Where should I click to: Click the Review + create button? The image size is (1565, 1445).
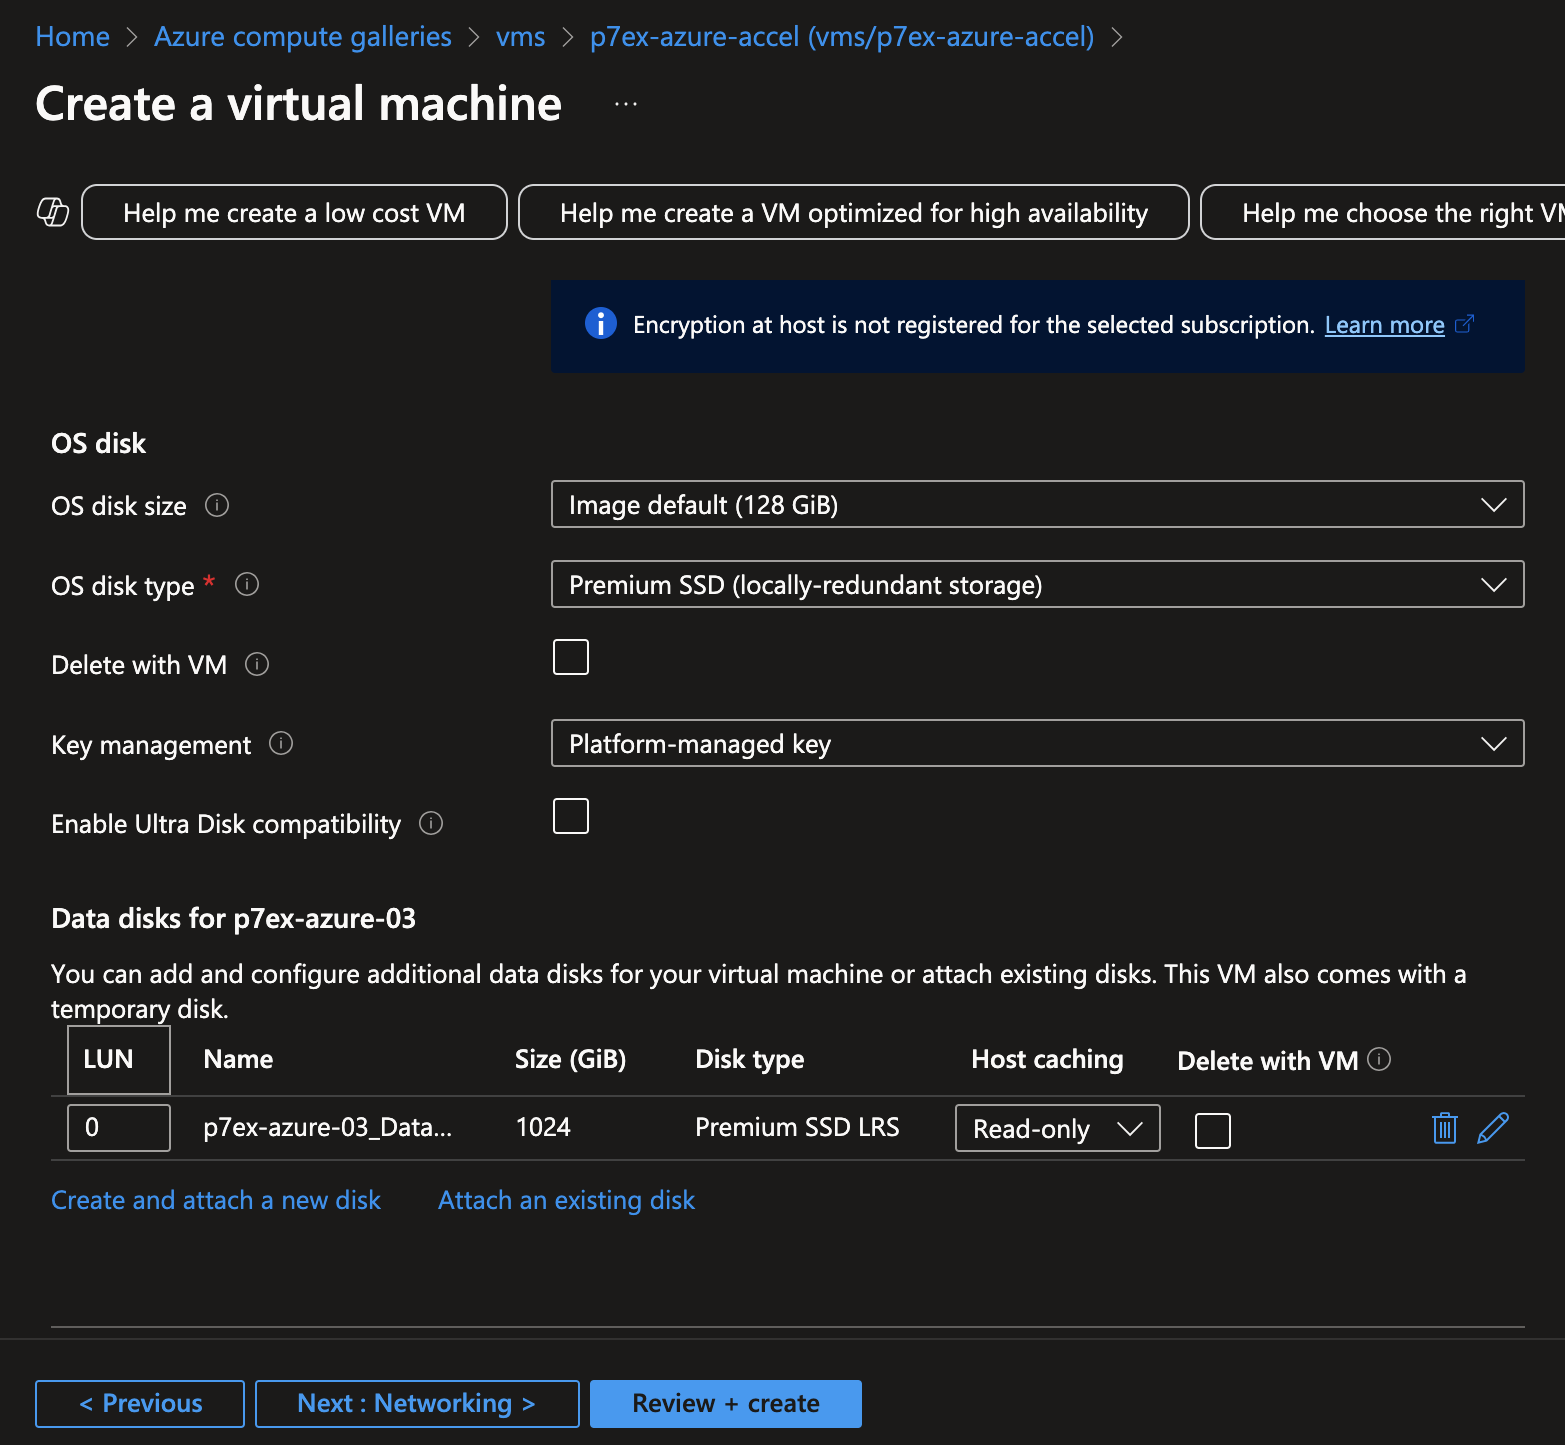coord(725,1403)
